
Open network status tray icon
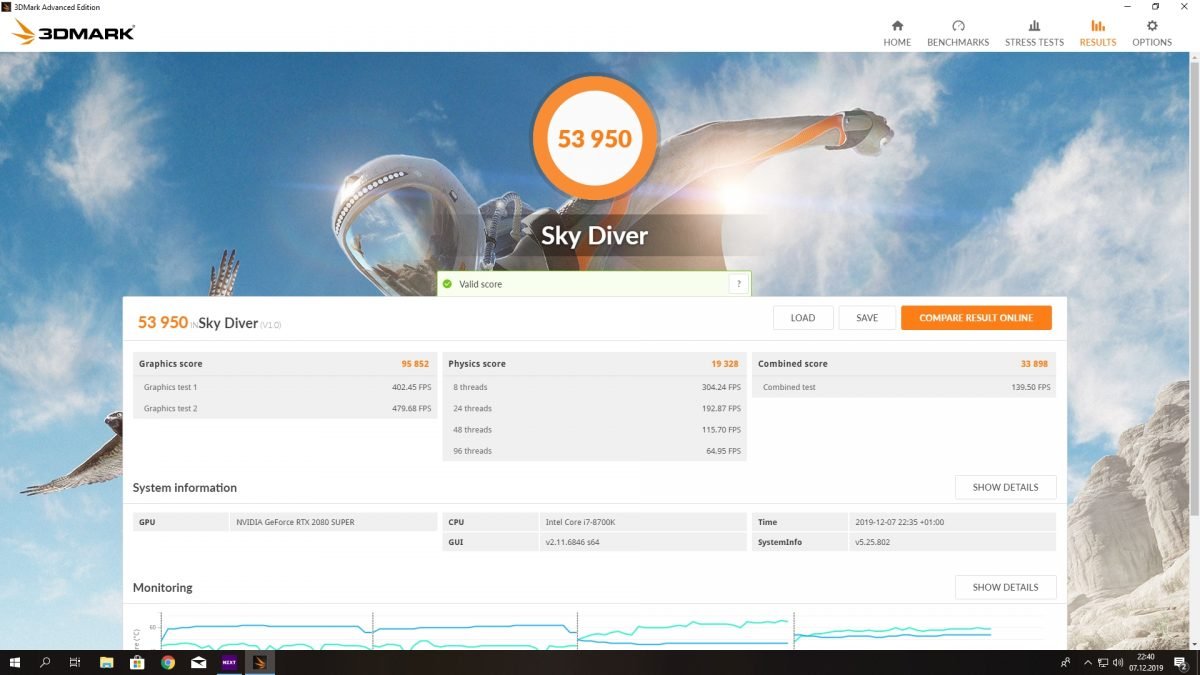(x=1101, y=662)
